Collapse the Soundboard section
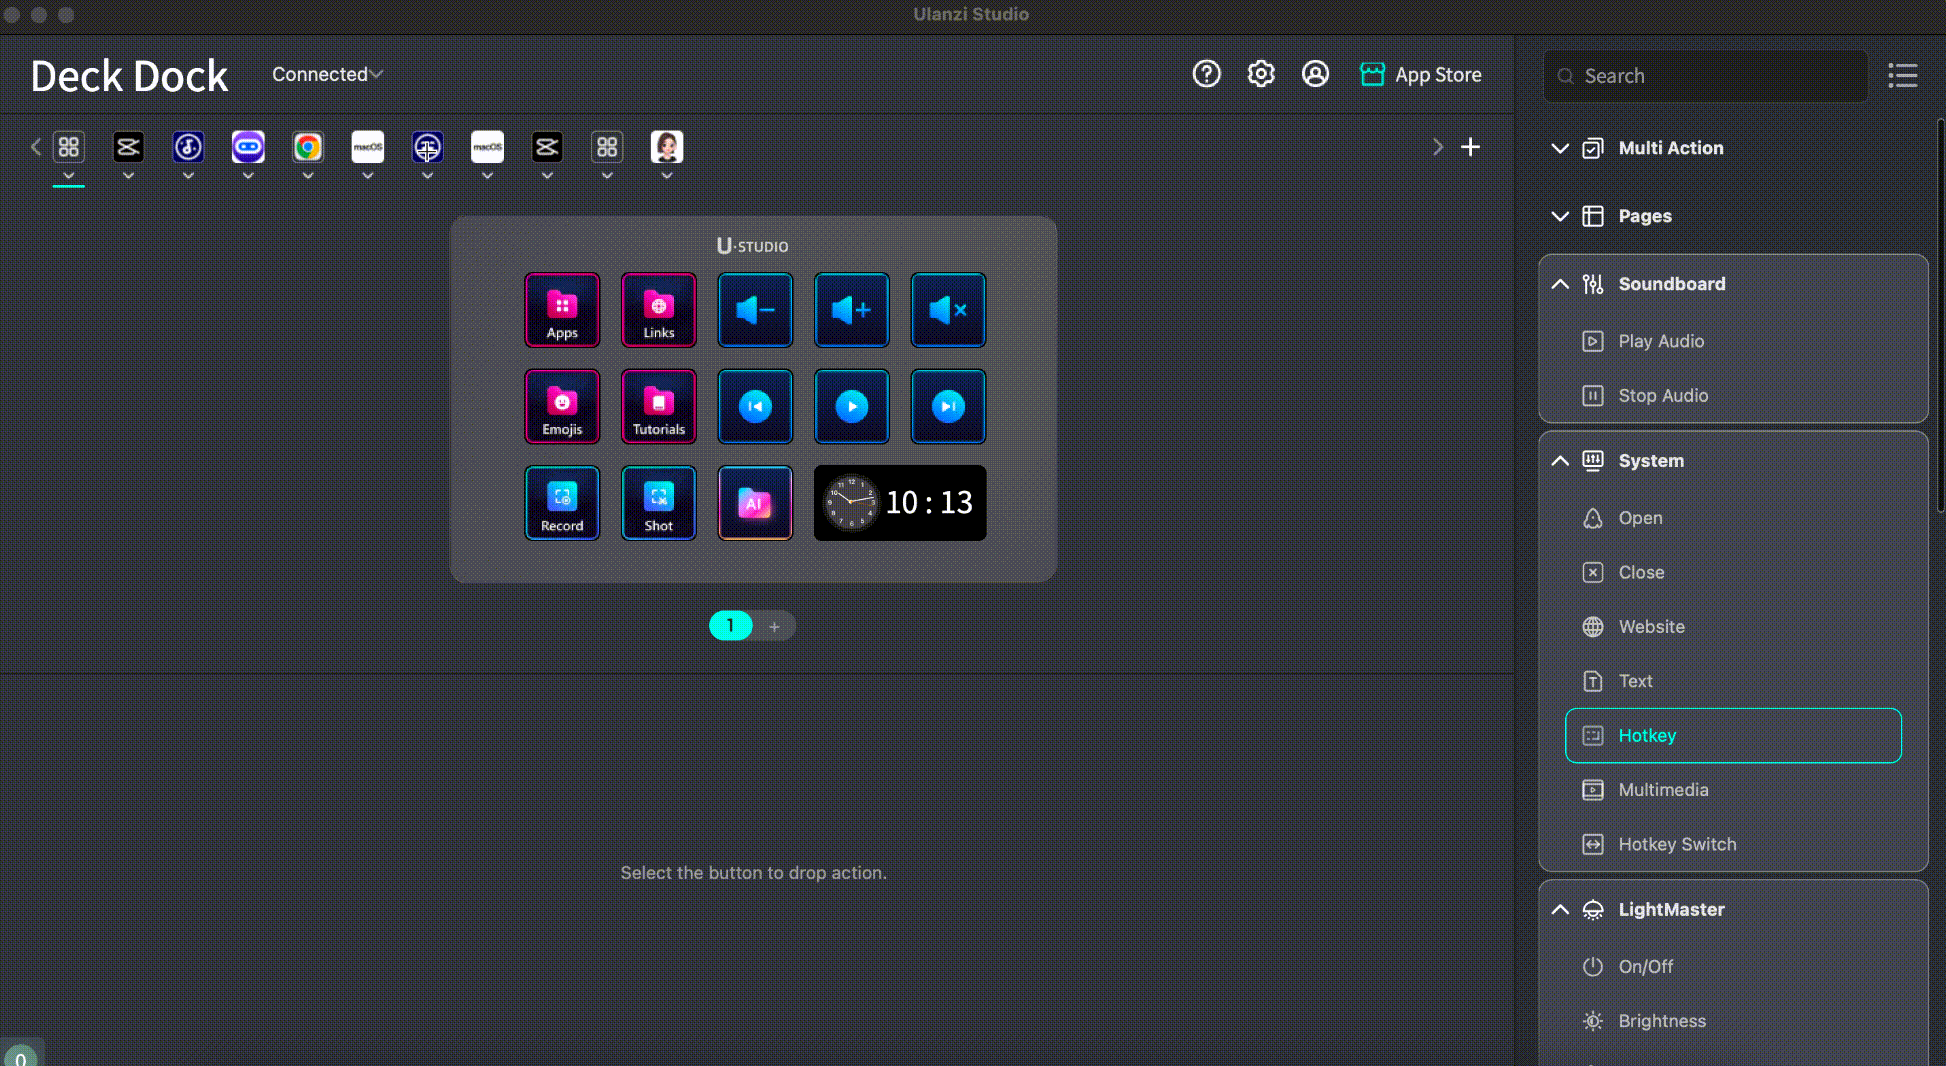Image resolution: width=1946 pixels, height=1066 pixels. pyautogui.click(x=1560, y=284)
